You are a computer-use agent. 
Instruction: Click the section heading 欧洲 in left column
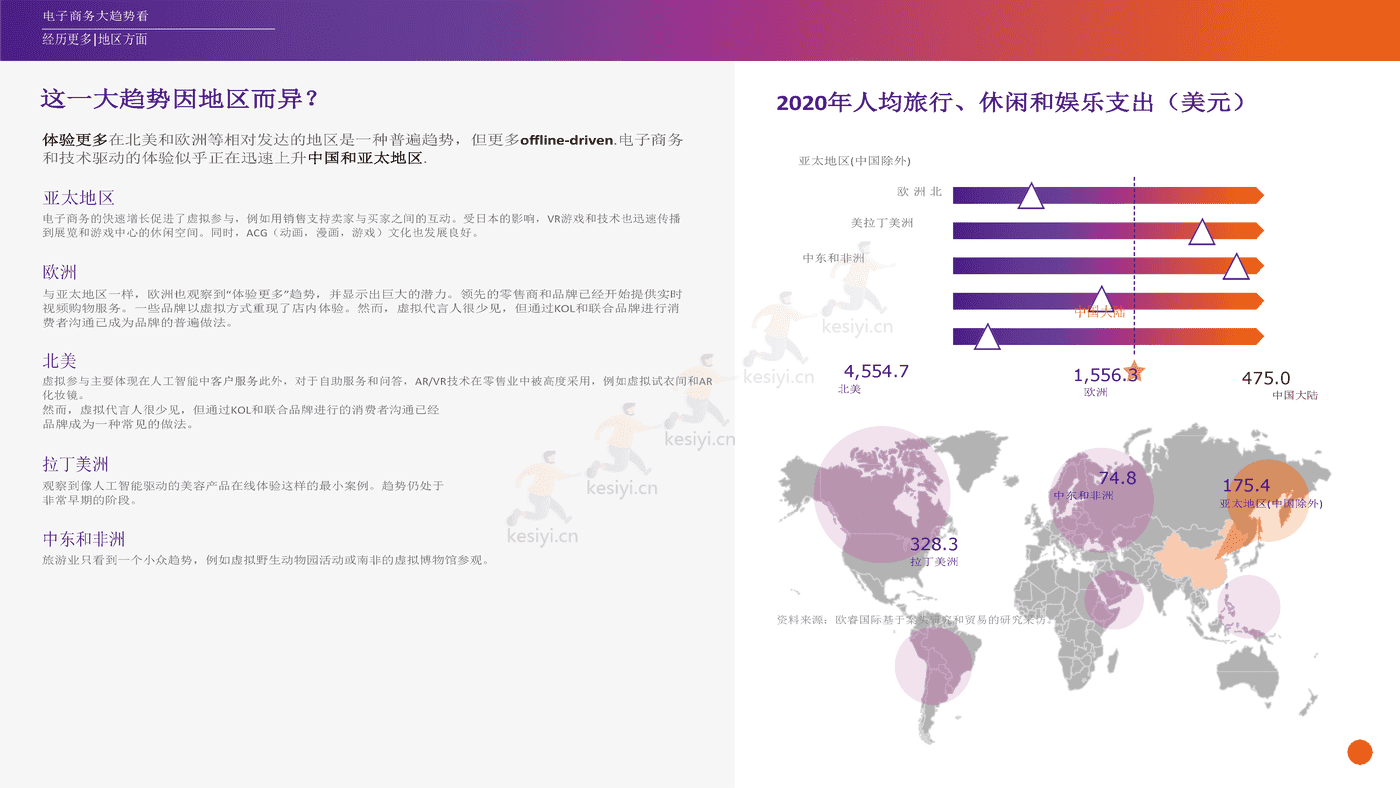click(60, 272)
